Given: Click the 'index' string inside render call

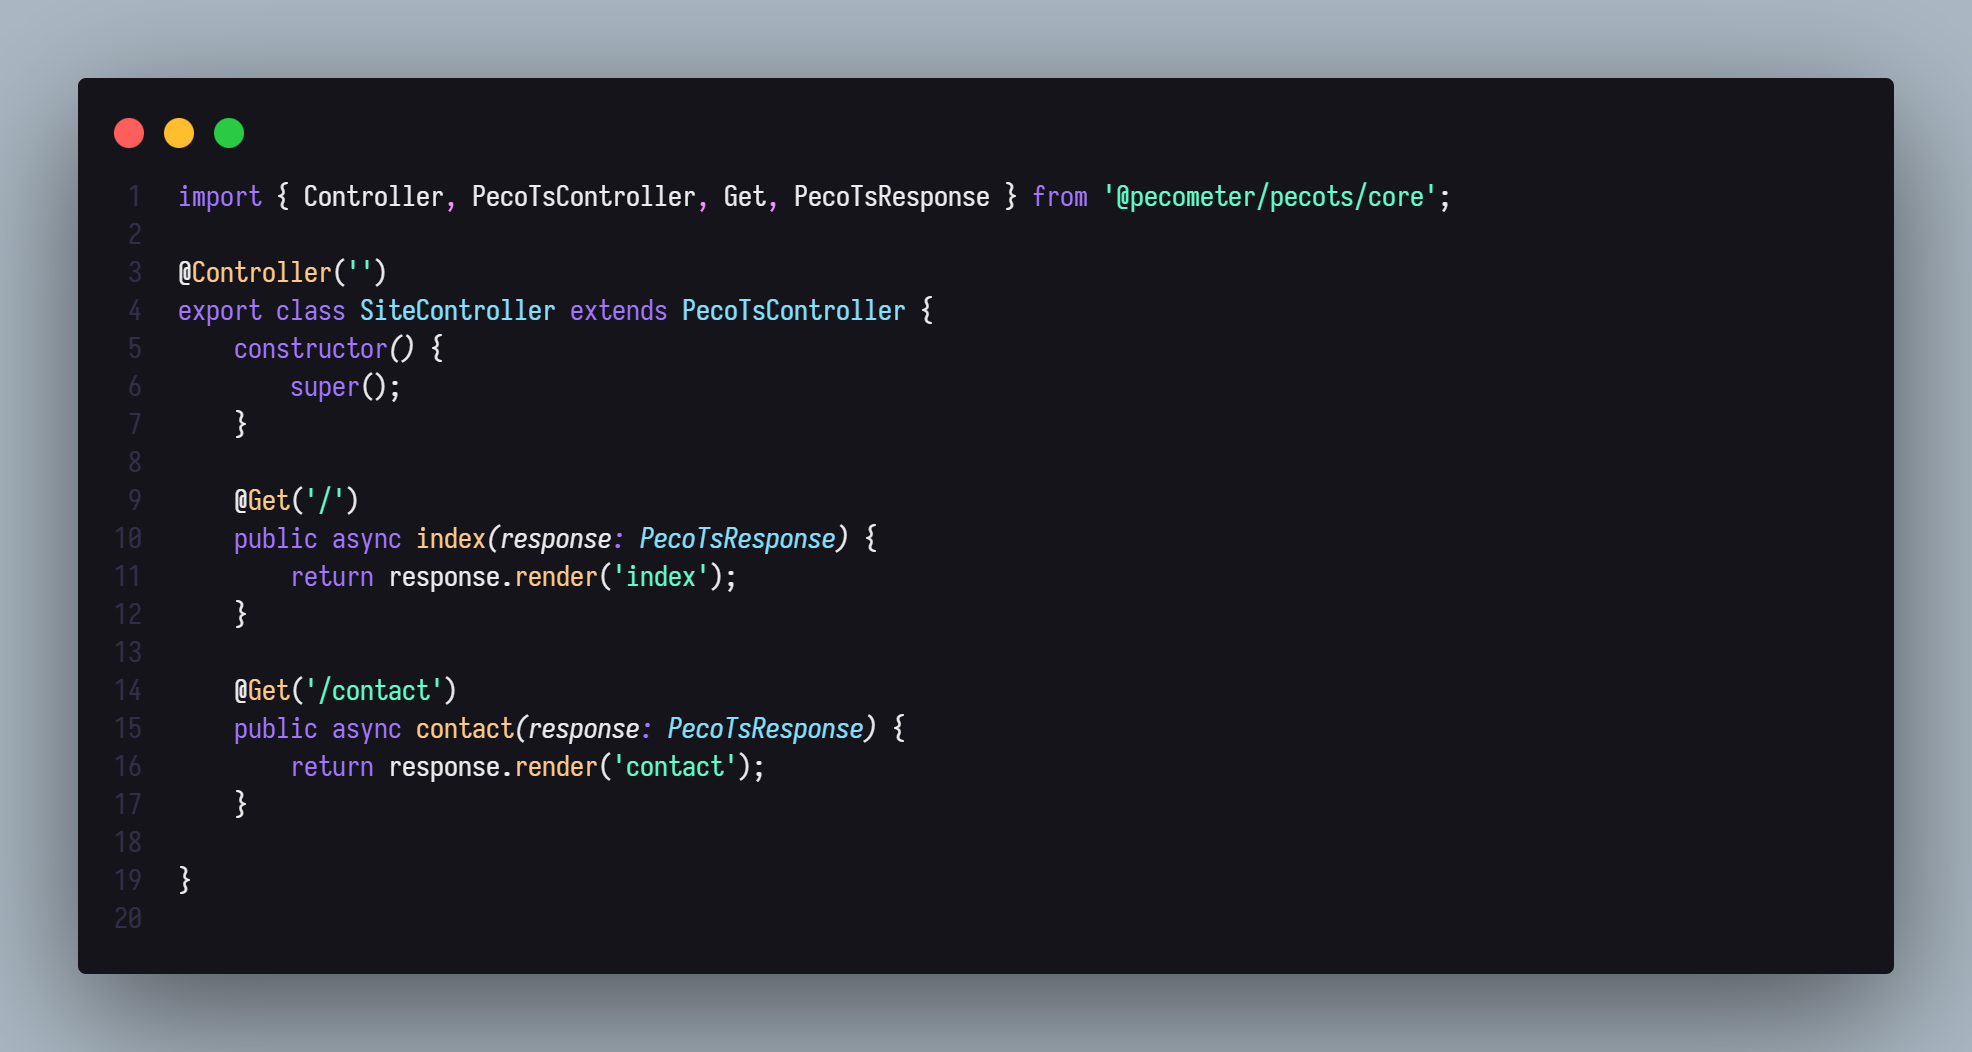Looking at the screenshot, I should (660, 577).
